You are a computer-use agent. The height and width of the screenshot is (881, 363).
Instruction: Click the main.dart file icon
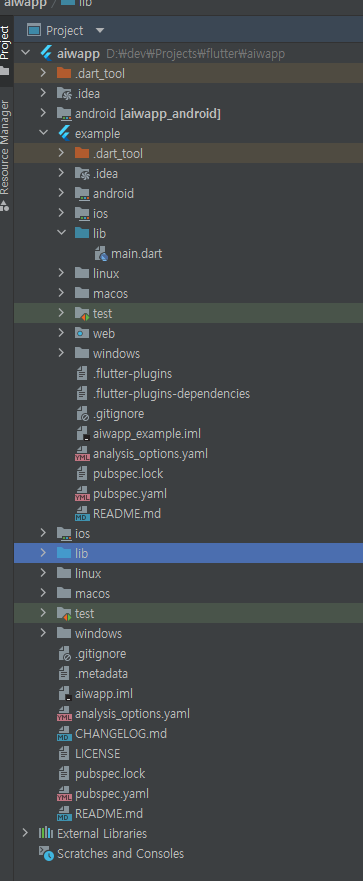tap(101, 253)
